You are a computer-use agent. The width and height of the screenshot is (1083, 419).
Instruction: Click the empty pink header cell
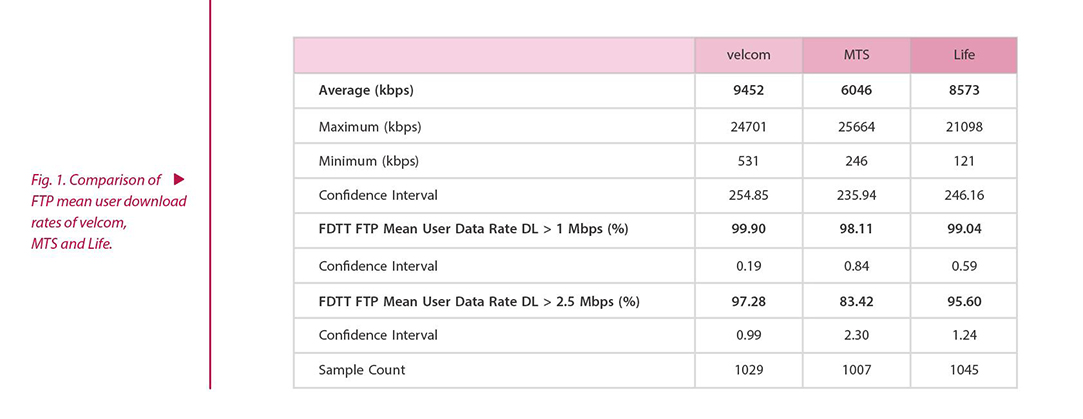(494, 55)
